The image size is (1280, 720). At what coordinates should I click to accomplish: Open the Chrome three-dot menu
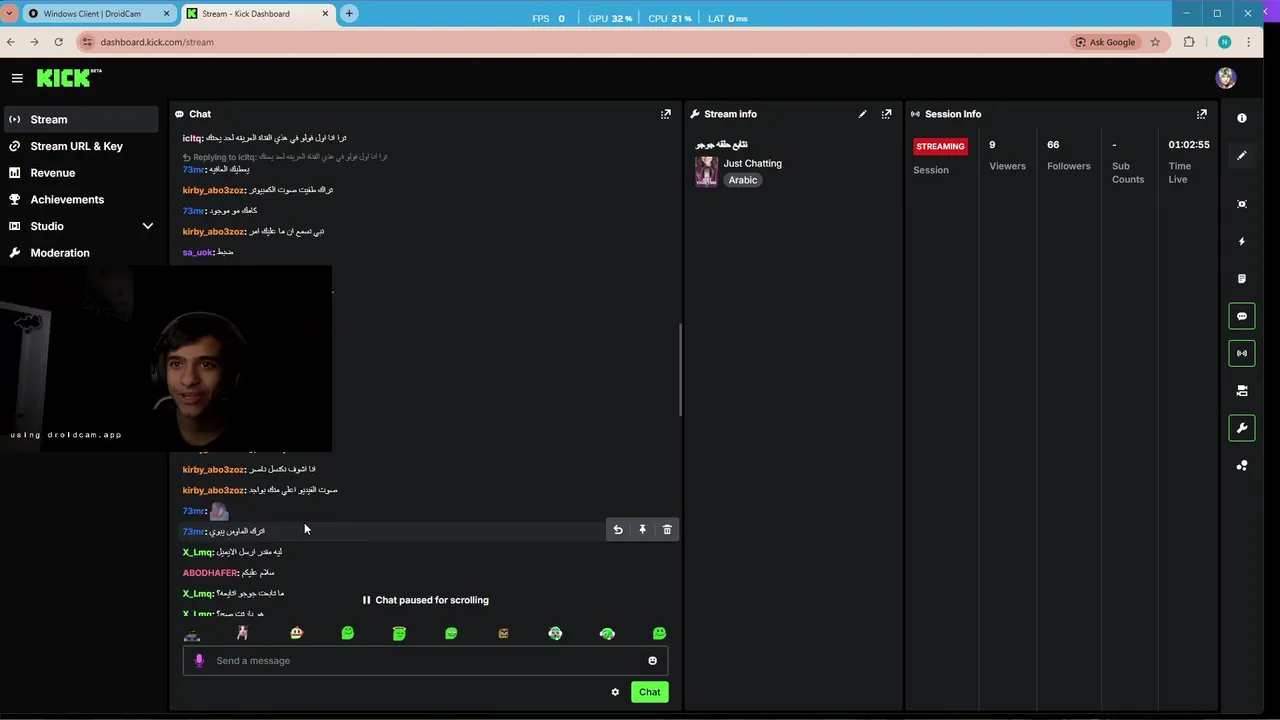1249,42
